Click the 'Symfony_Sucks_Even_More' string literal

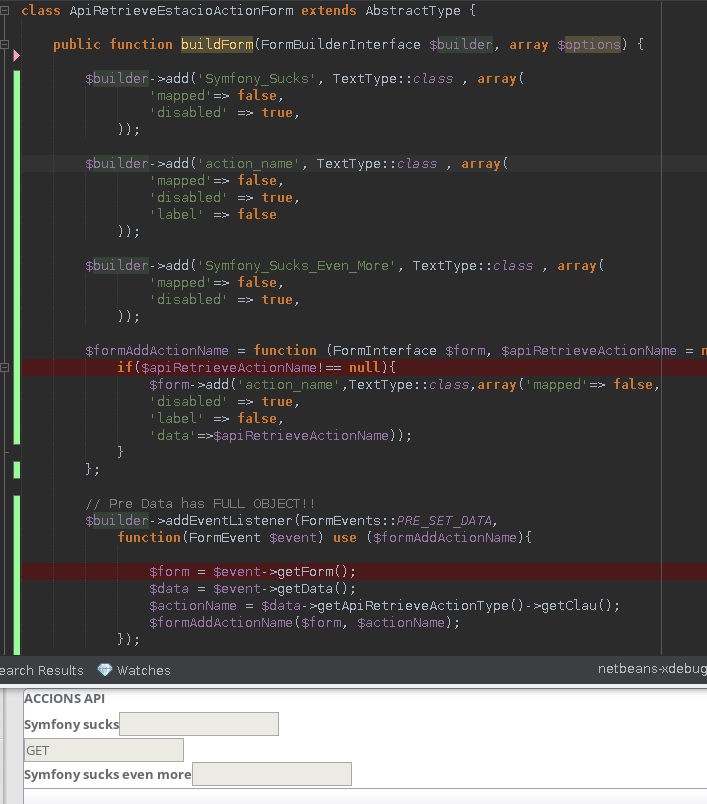(297, 266)
